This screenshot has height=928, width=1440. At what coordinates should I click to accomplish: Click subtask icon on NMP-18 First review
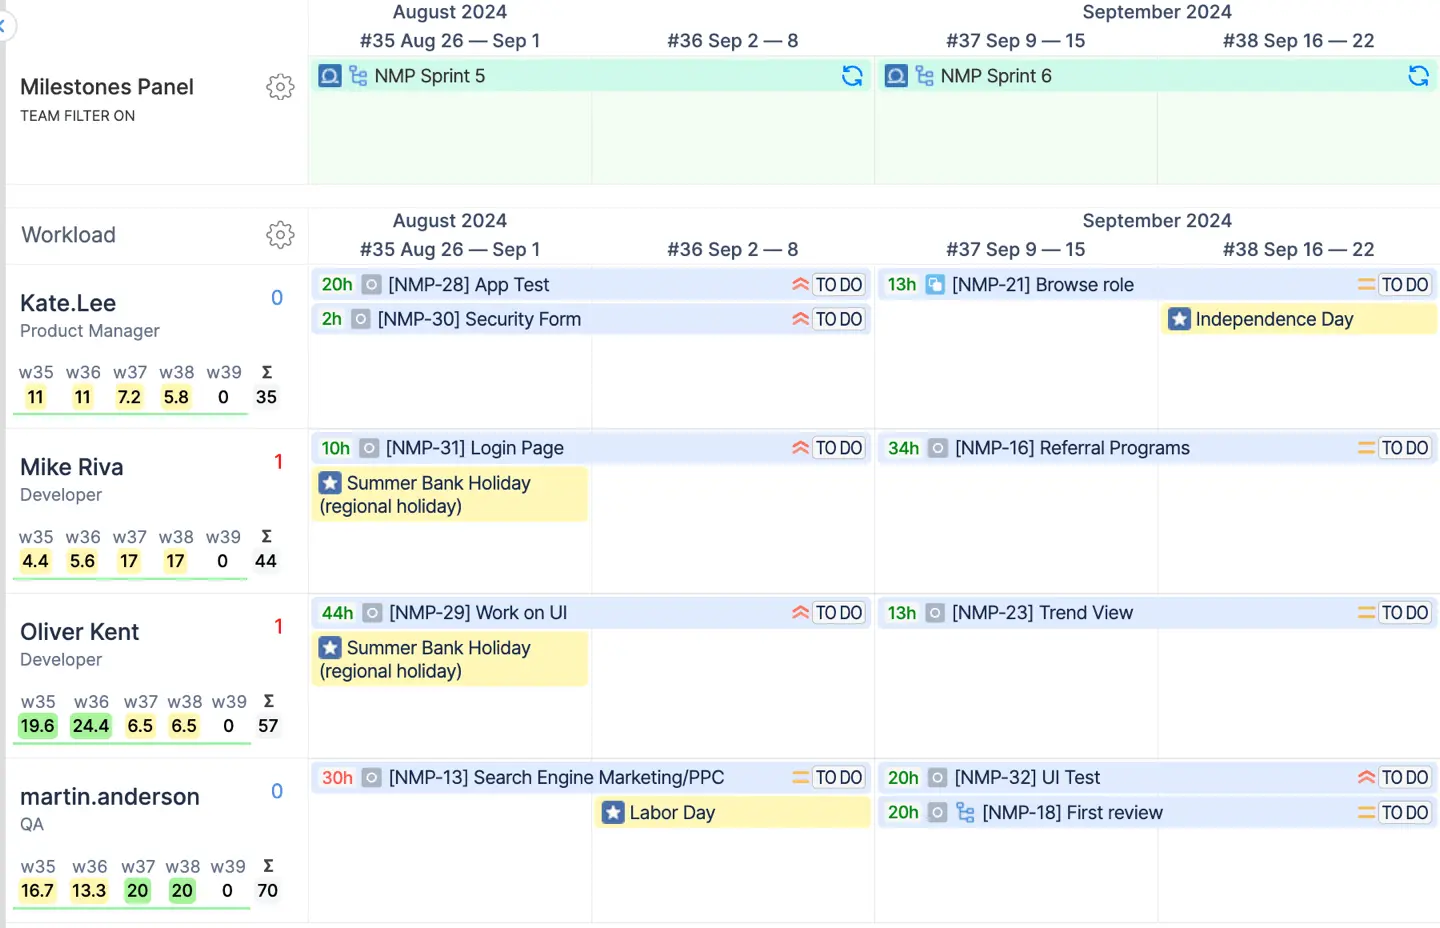point(965,813)
